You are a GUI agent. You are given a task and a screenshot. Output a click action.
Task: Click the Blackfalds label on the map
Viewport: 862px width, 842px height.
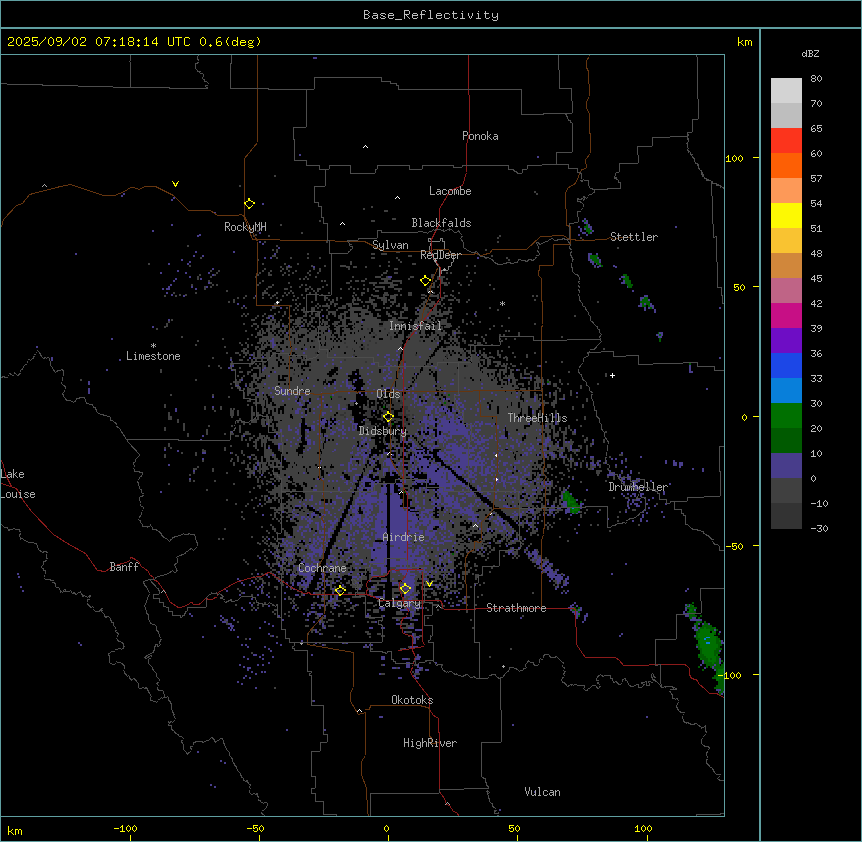[441, 223]
